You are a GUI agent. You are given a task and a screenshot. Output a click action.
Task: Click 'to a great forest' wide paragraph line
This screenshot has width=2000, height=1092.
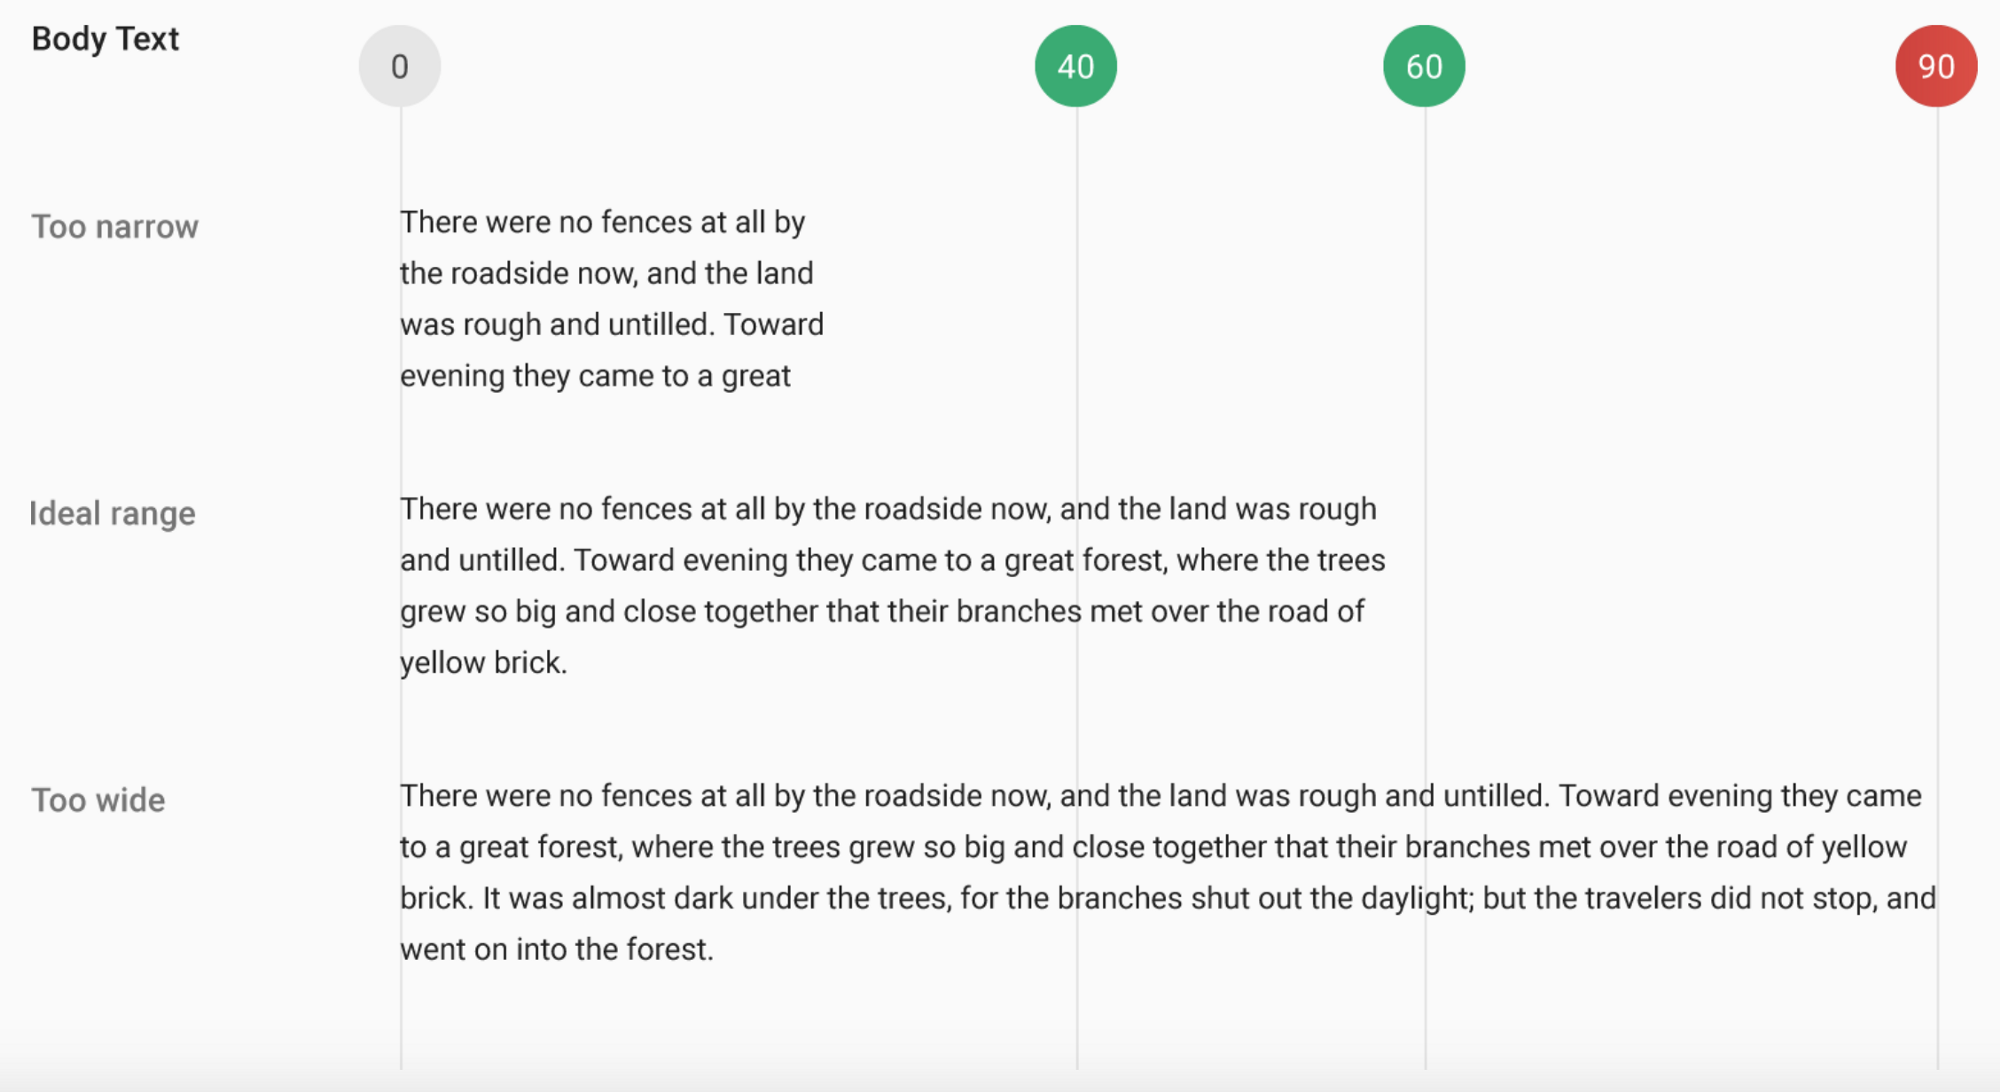1153,847
